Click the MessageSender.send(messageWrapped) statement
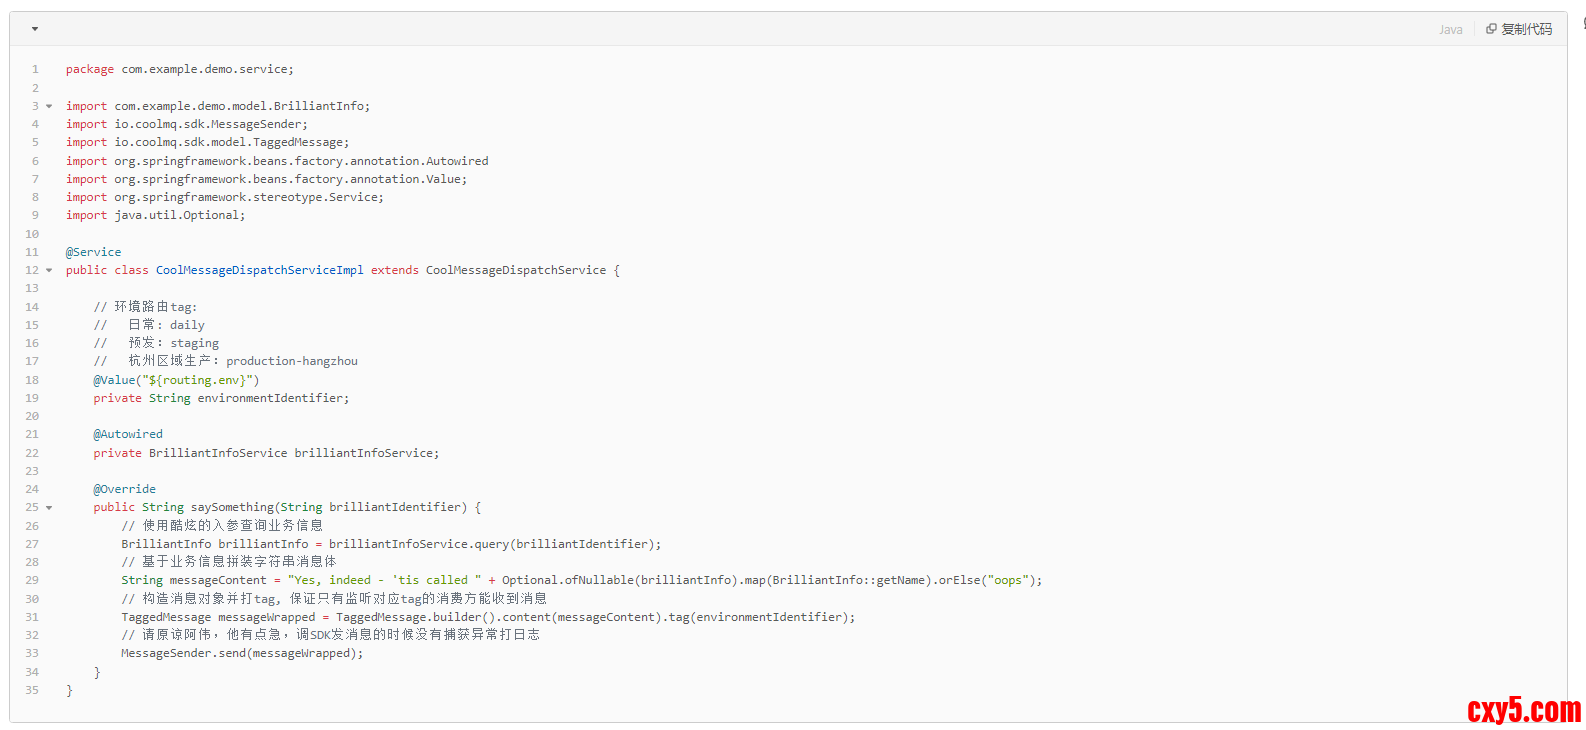1586x730 pixels. tap(242, 653)
